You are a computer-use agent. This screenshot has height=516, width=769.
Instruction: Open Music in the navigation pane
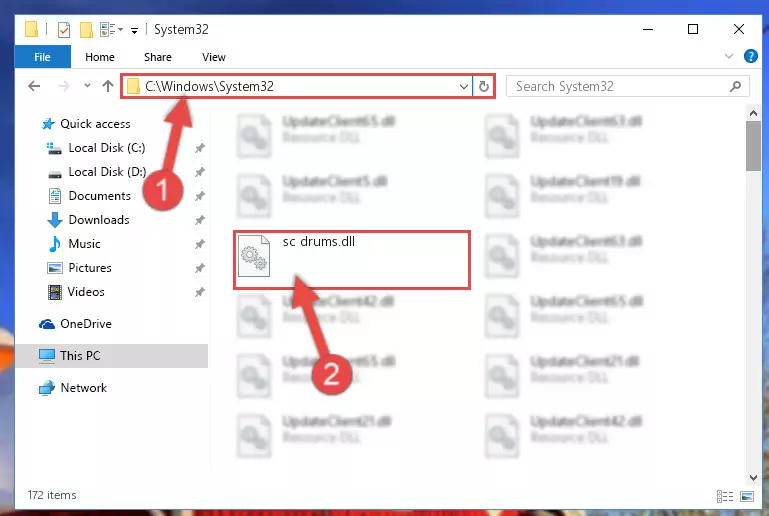[x=84, y=244]
